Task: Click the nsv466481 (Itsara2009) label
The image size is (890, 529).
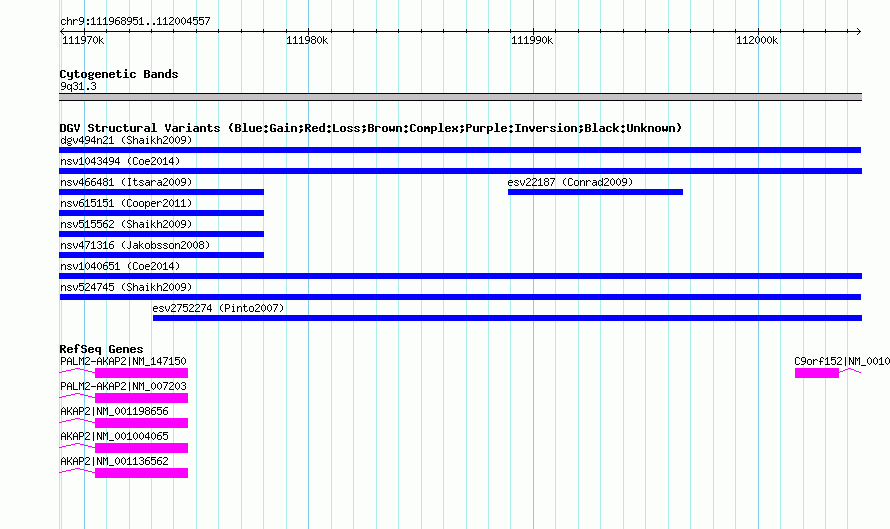Action: [126, 182]
